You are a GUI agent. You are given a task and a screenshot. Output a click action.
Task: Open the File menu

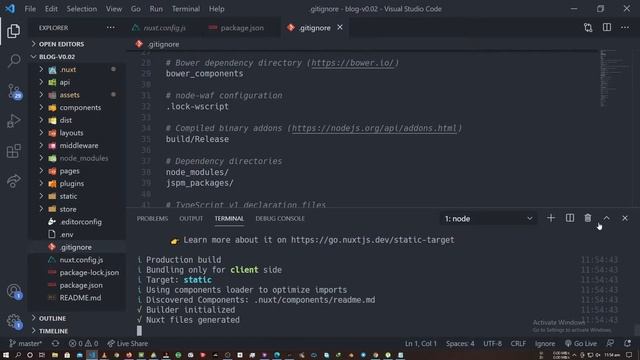coord(30,9)
